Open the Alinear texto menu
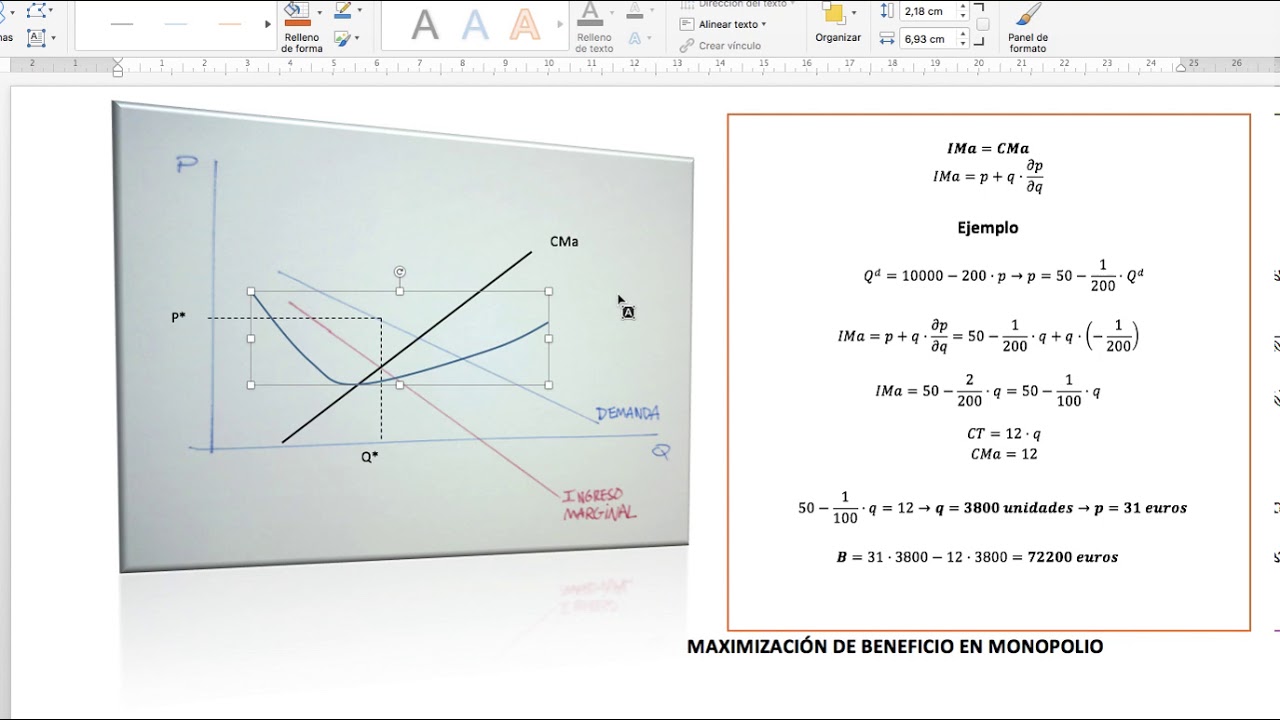The width and height of the screenshot is (1280, 720). pyautogui.click(x=732, y=24)
